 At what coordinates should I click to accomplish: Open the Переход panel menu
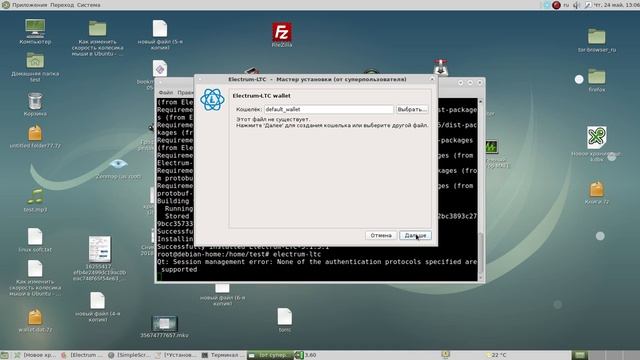(x=62, y=5)
